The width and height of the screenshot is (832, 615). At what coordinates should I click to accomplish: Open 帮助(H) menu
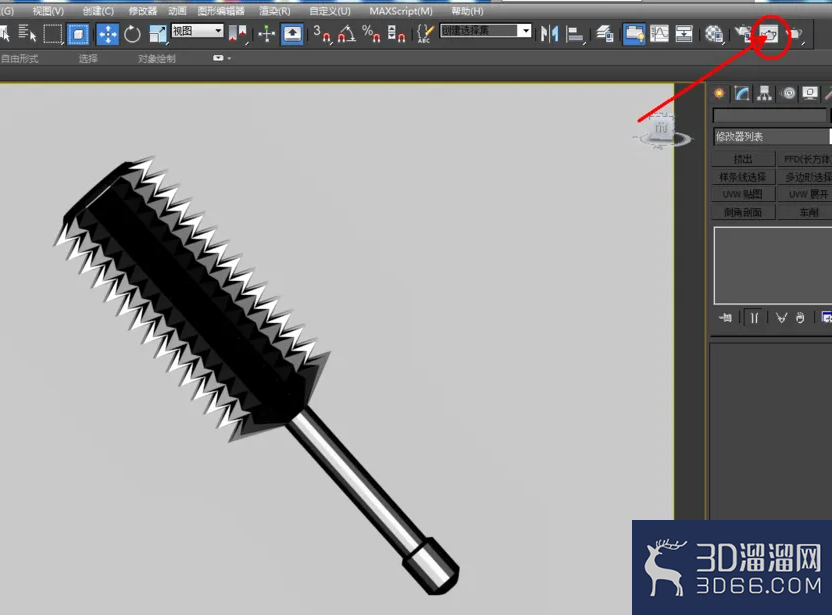click(467, 11)
